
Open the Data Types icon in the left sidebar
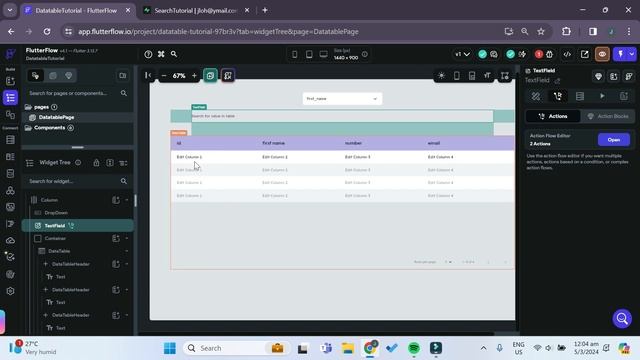point(10,157)
